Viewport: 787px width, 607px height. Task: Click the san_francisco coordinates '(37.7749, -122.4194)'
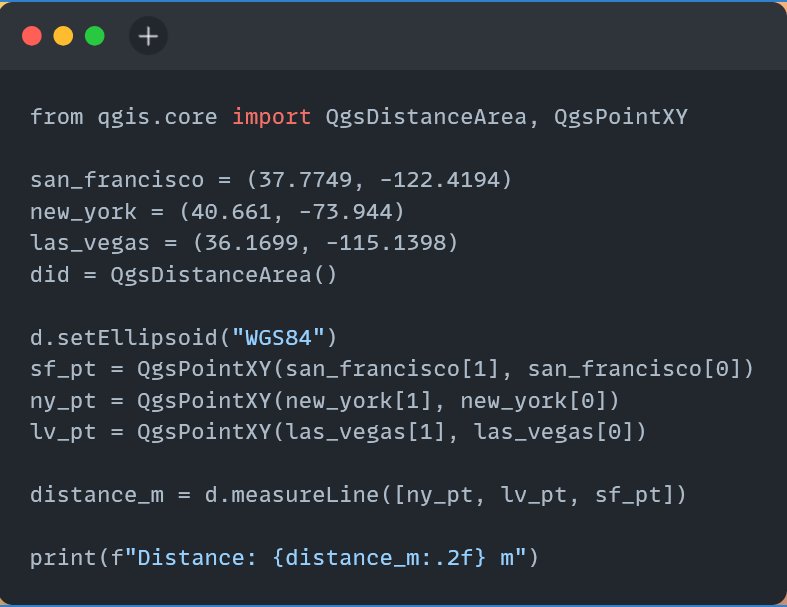[379, 180]
